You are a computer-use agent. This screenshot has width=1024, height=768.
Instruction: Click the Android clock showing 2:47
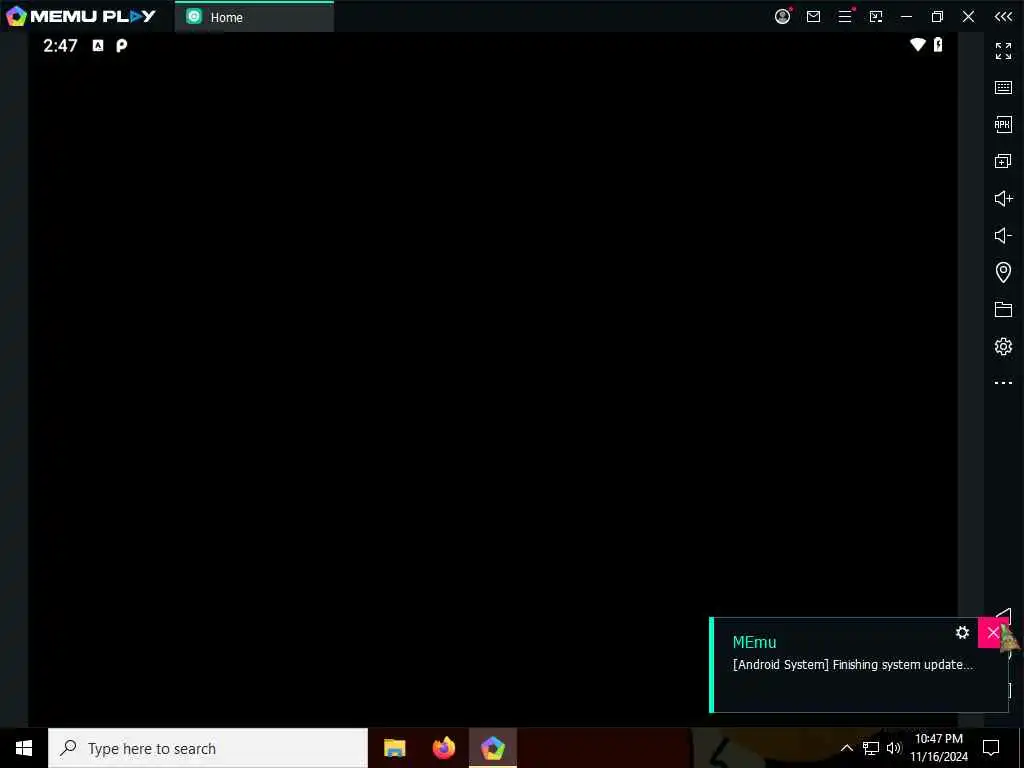coord(60,45)
